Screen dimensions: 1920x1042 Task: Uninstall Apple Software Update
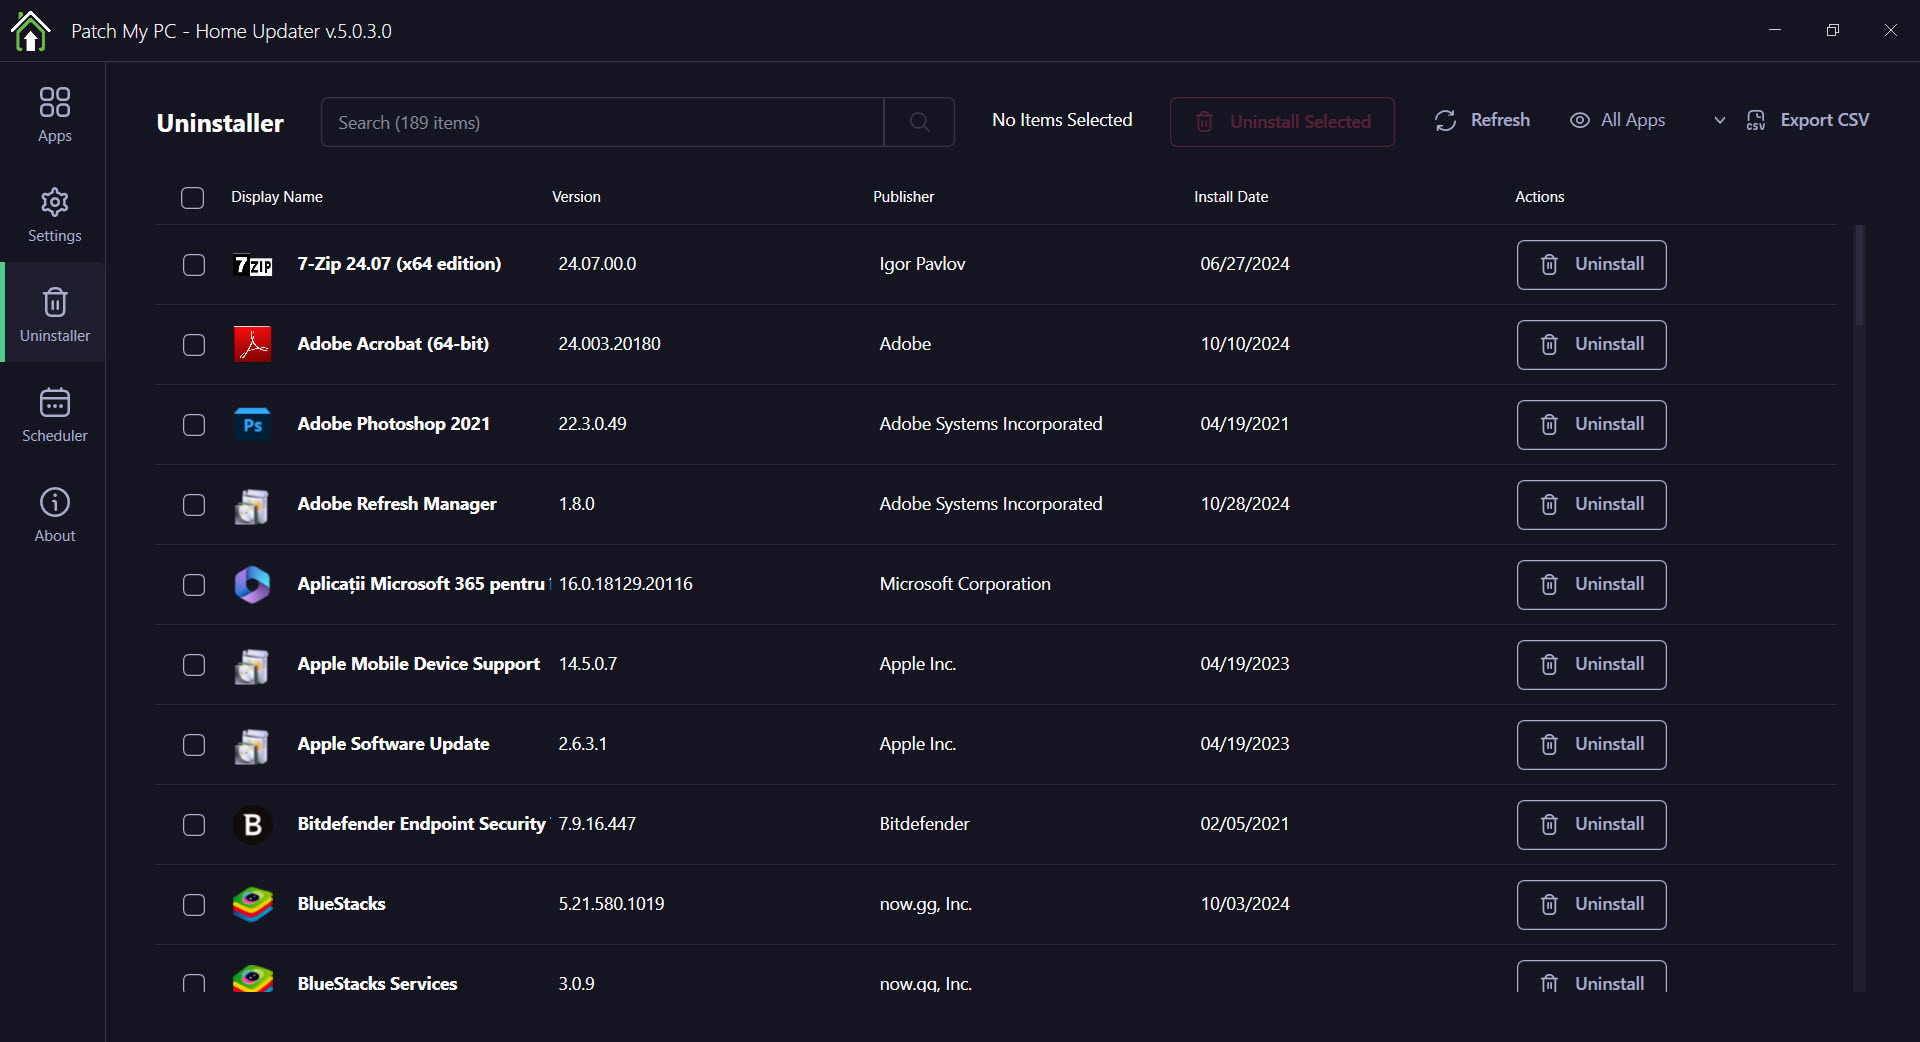point(1591,744)
